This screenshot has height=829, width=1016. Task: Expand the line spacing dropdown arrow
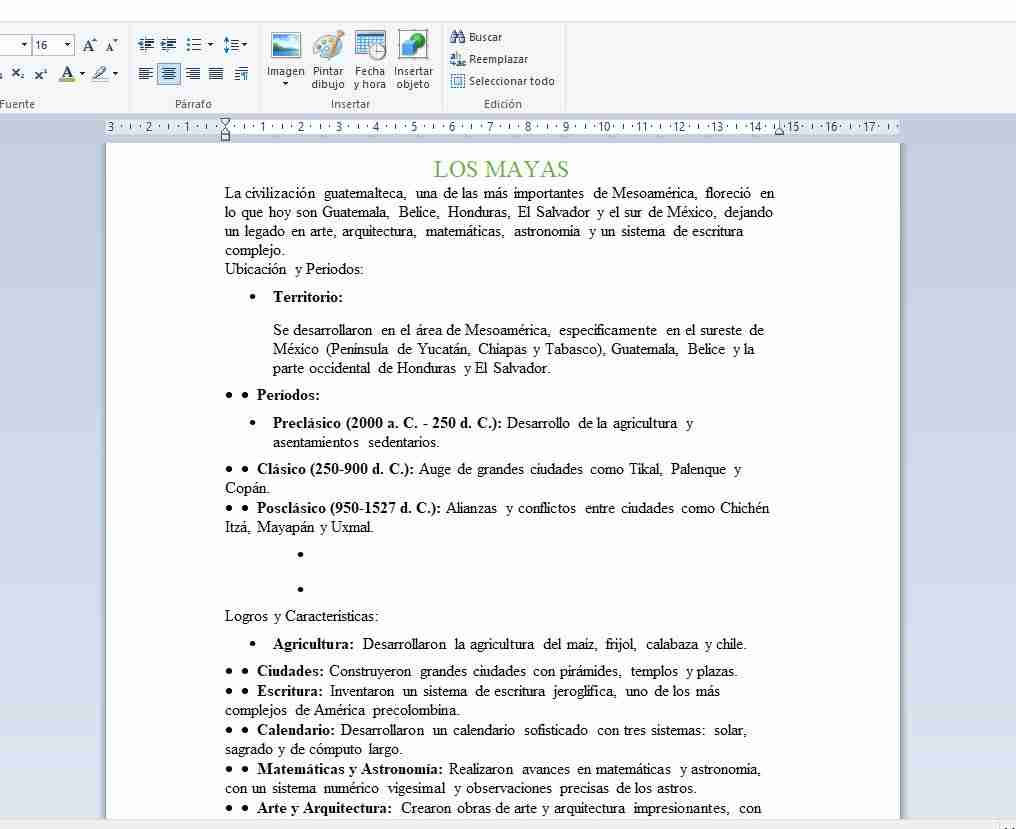pos(244,45)
